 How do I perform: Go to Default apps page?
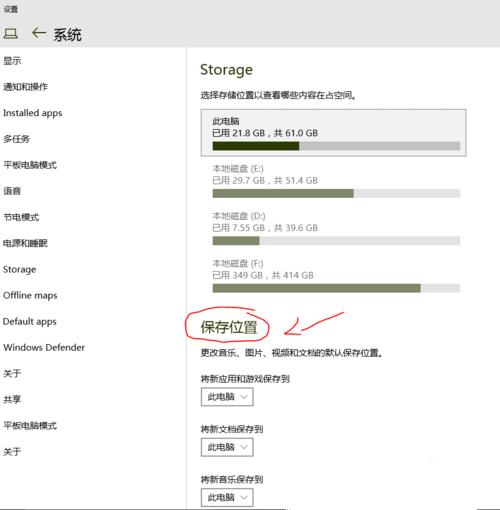click(30, 322)
